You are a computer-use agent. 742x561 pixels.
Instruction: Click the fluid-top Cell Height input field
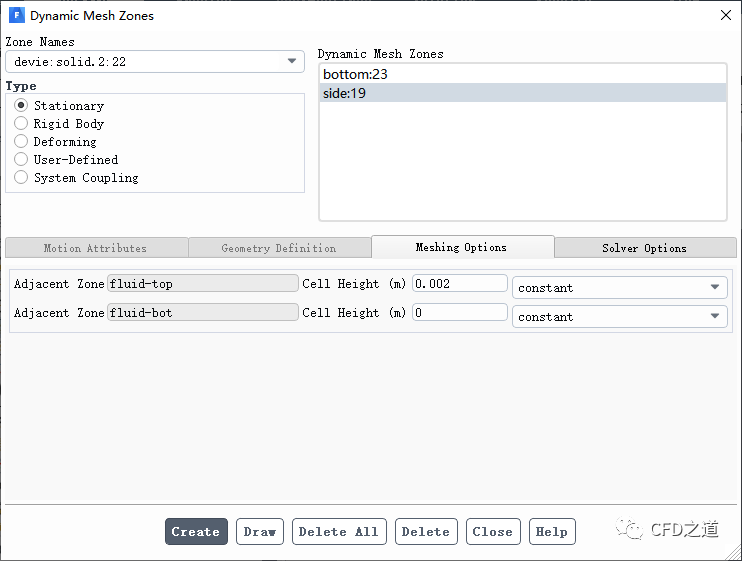click(459, 283)
